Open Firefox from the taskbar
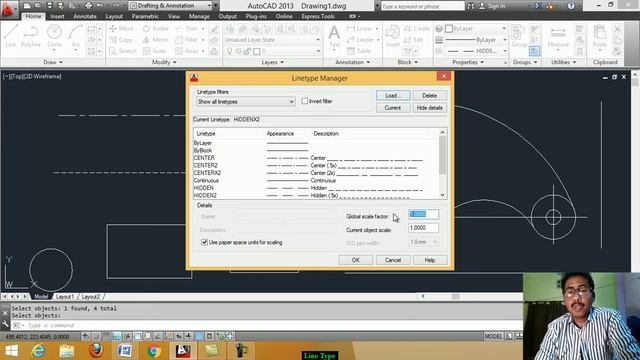The width and height of the screenshot is (640, 360). click(x=96, y=351)
